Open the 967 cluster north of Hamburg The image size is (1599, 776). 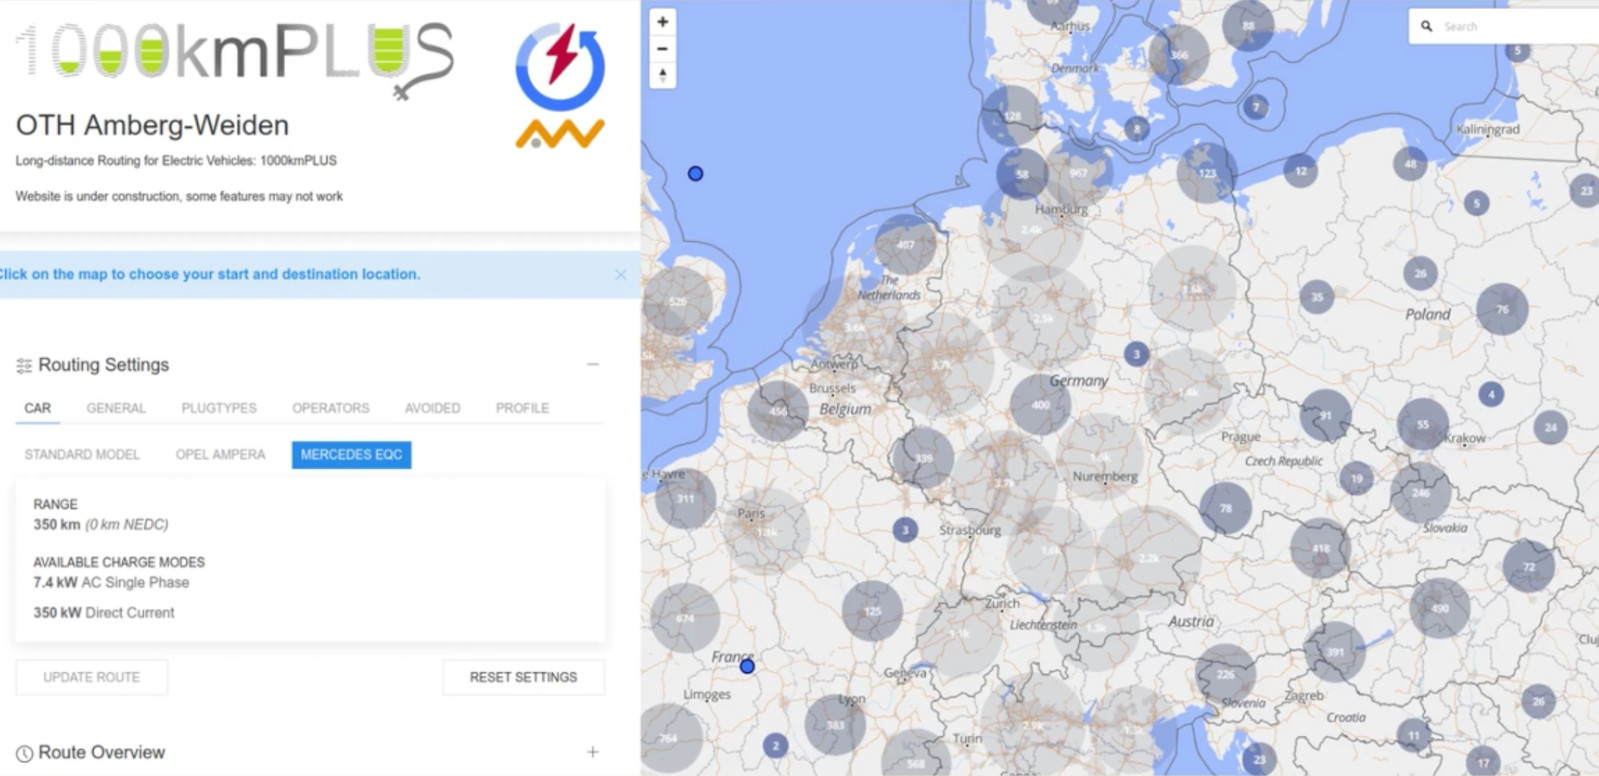pos(1079,173)
